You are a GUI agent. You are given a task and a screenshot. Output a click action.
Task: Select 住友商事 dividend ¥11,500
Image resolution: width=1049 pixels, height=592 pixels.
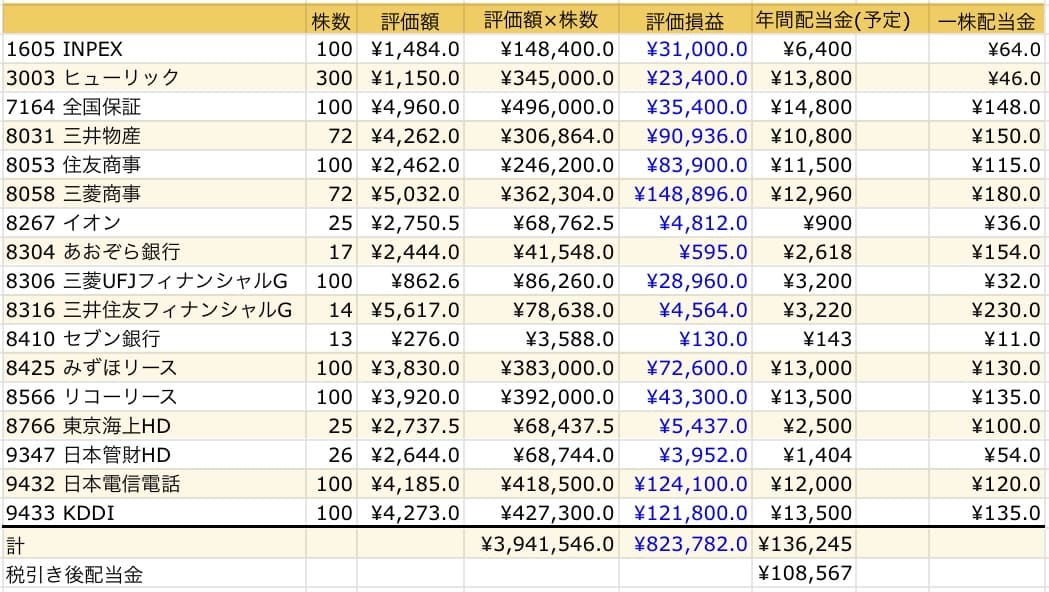[803, 165]
